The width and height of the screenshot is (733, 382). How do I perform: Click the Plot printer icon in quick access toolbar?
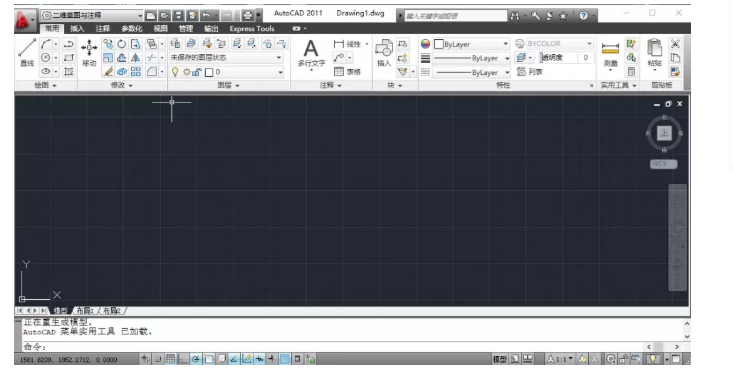tap(248, 15)
